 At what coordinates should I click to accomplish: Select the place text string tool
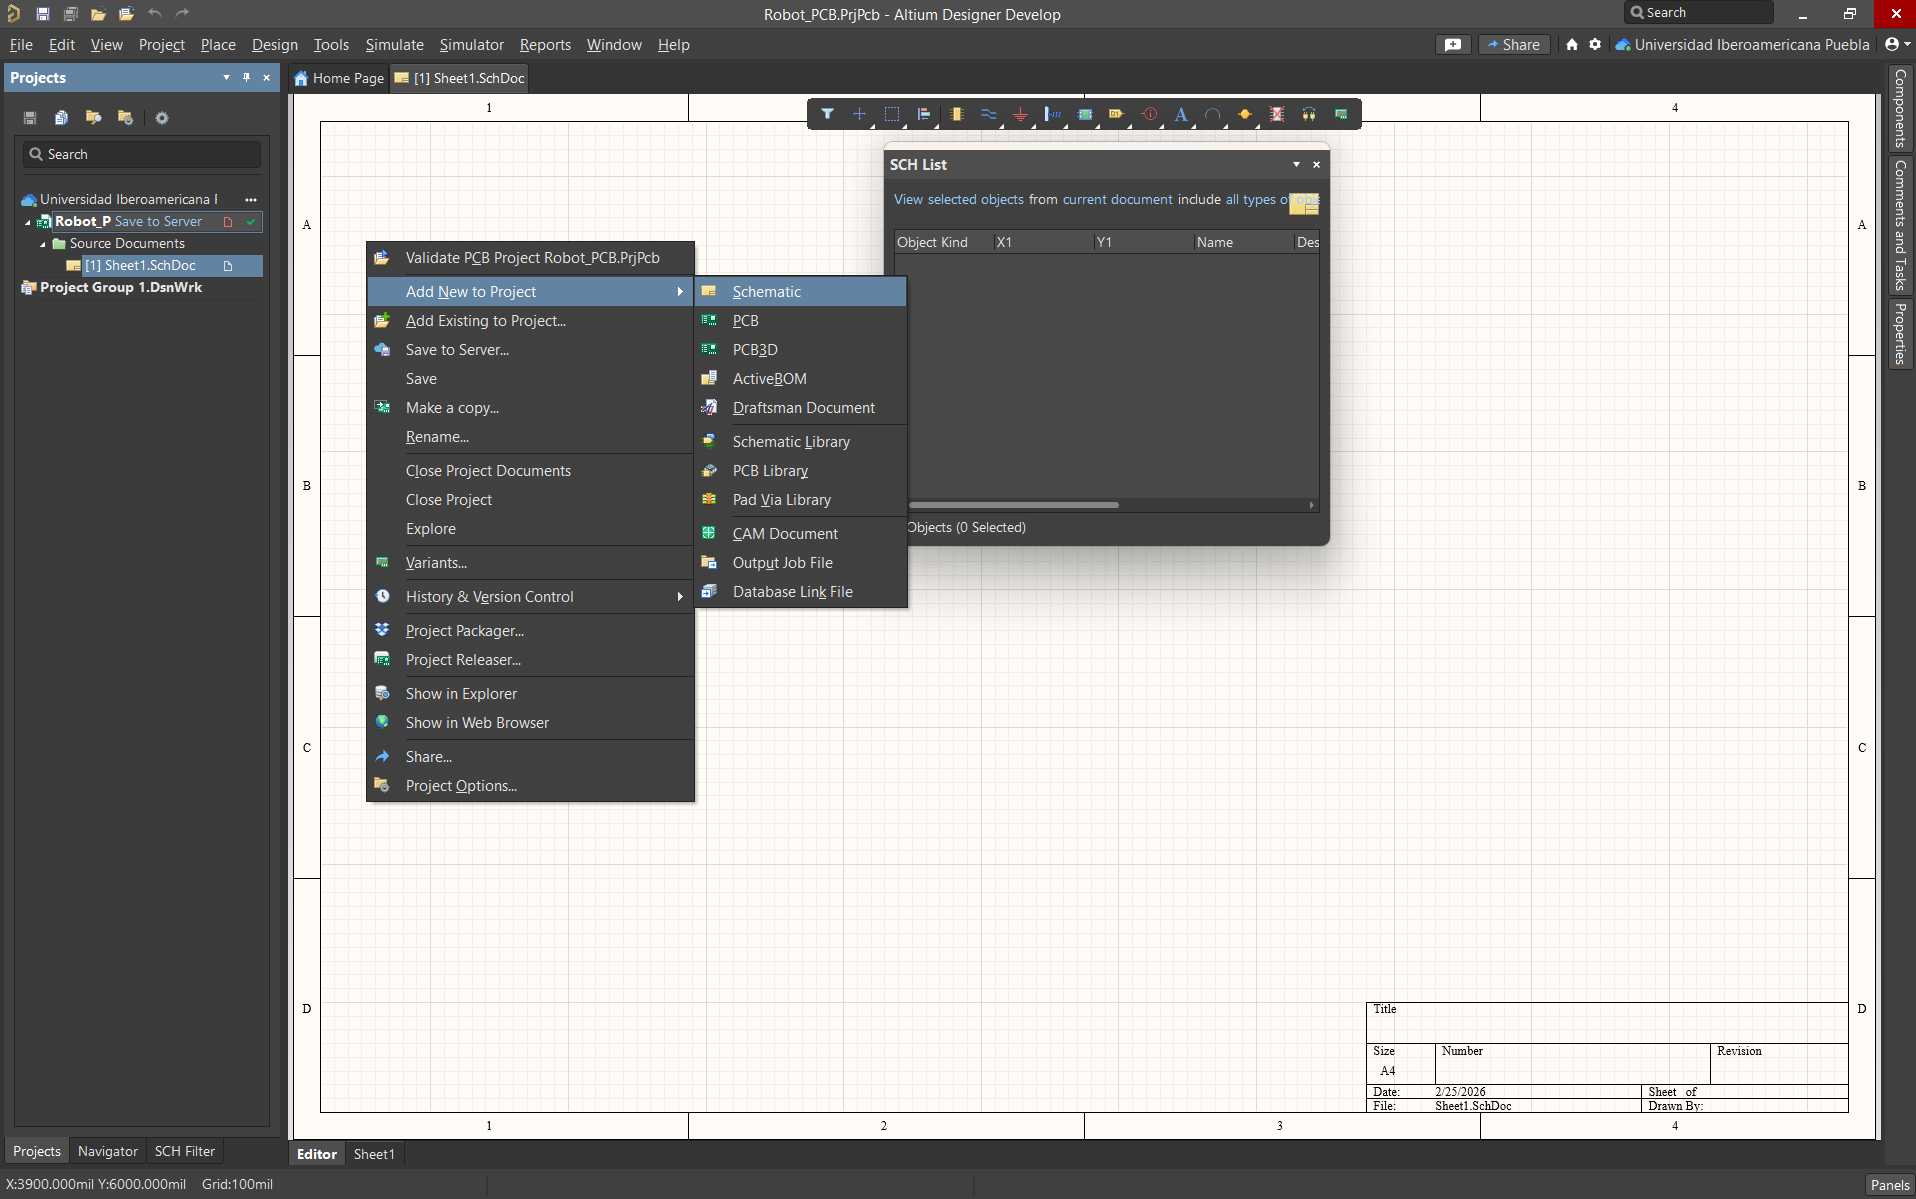(1181, 114)
